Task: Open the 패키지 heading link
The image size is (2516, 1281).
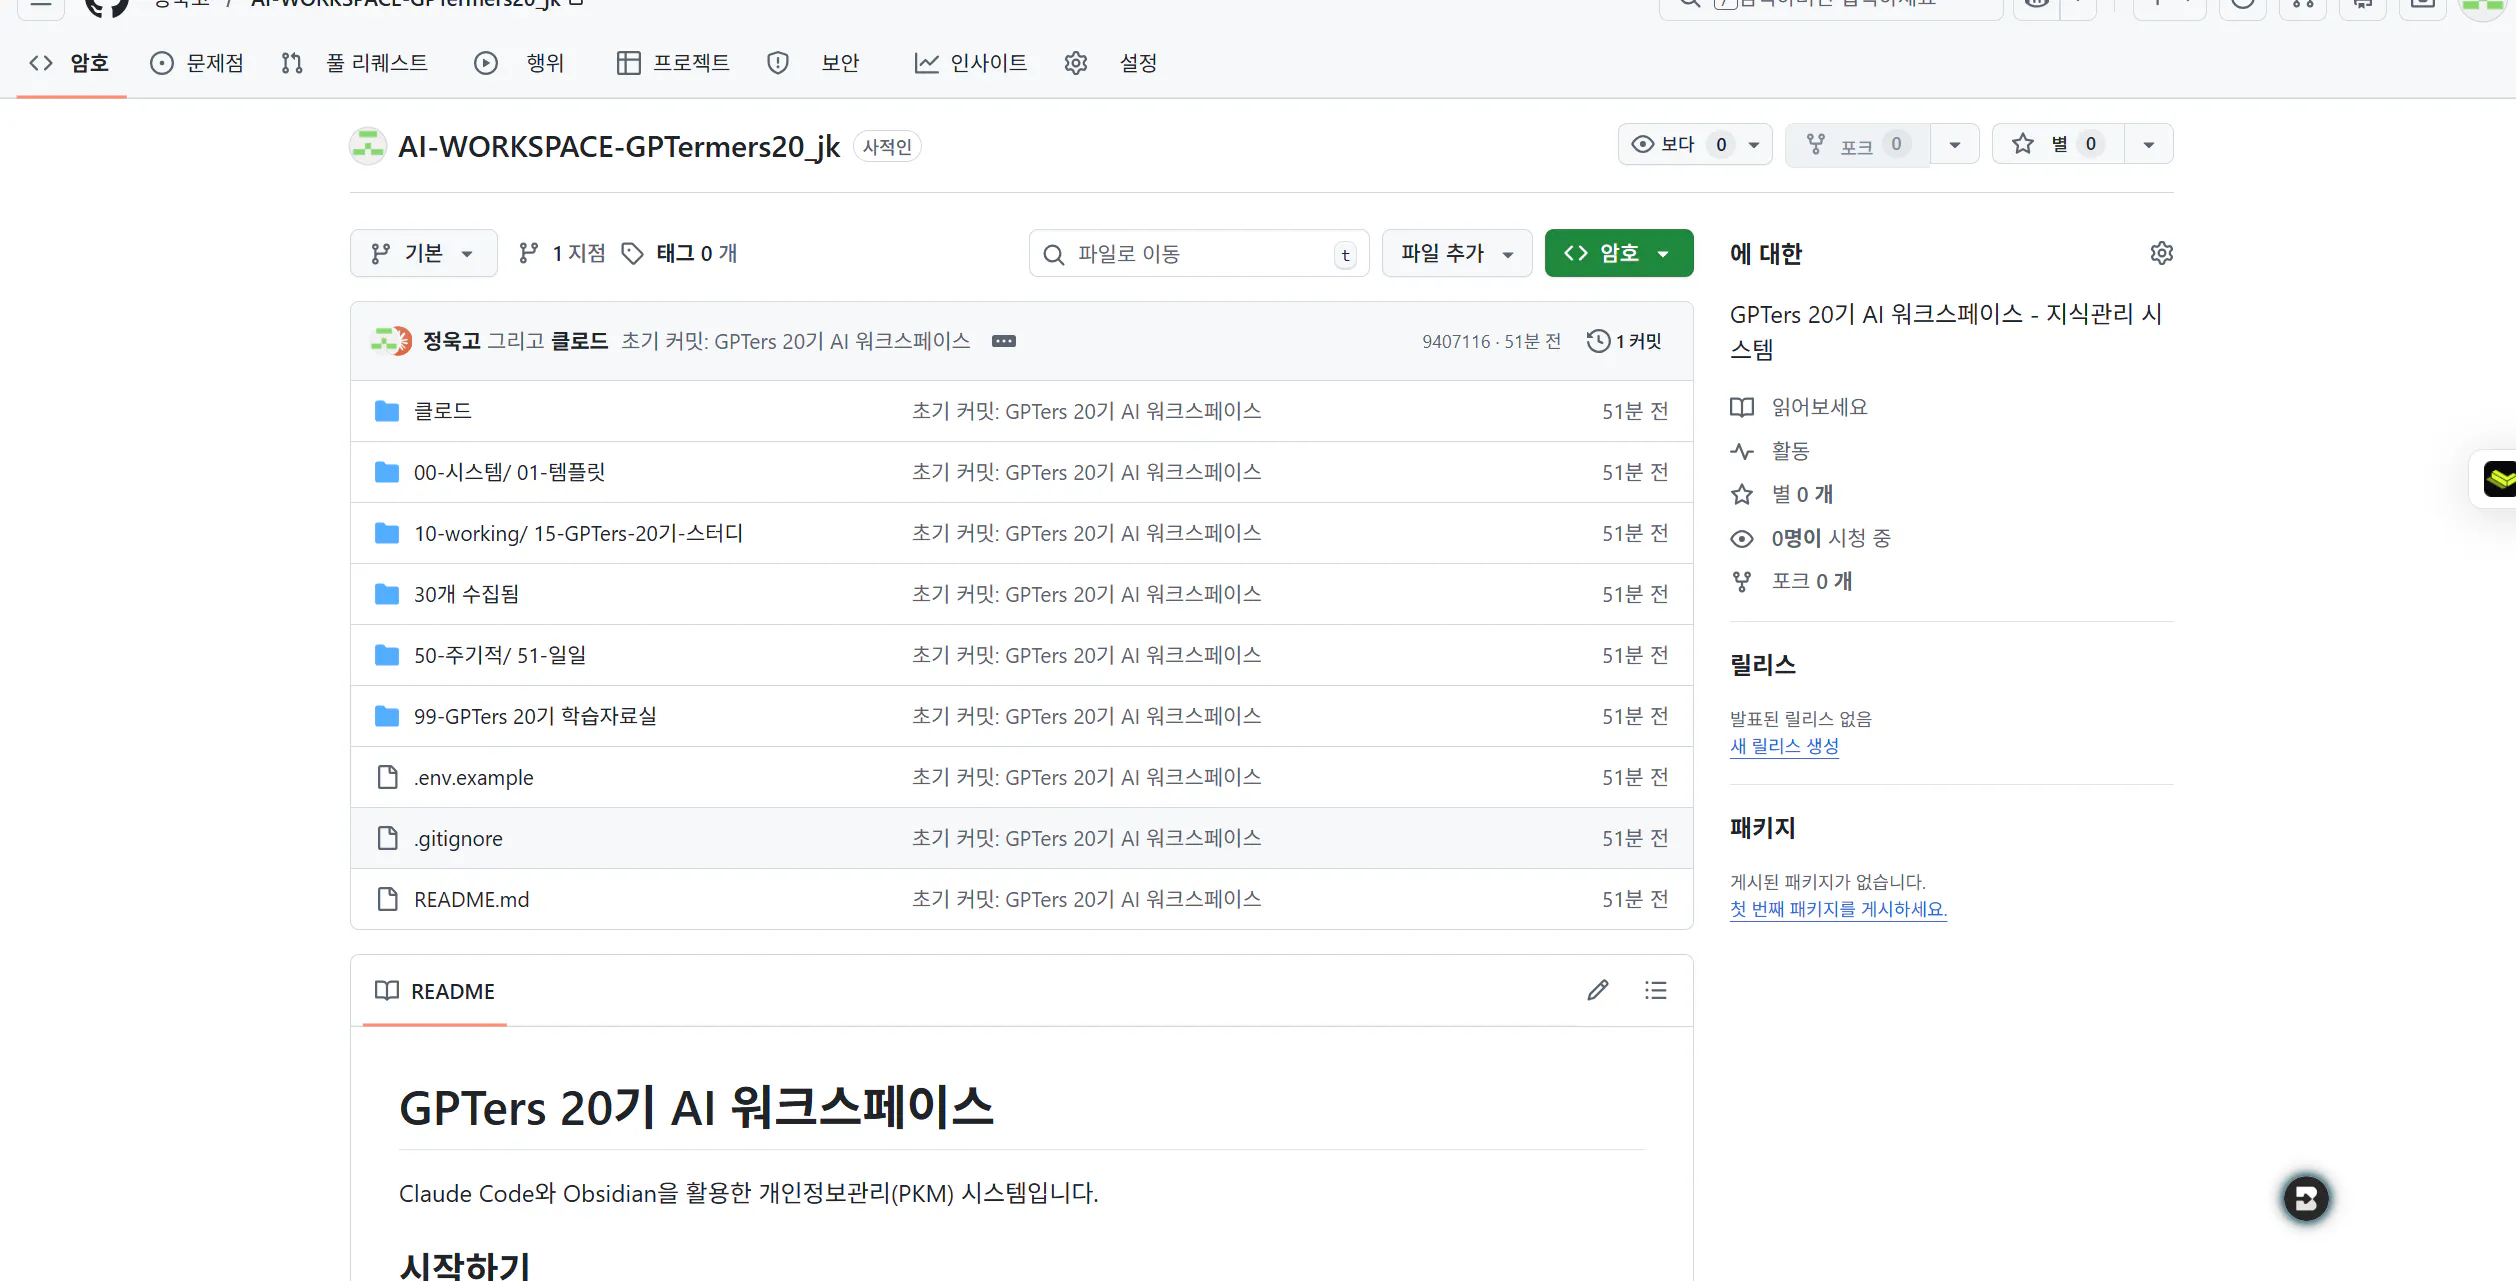Action: click(1763, 828)
